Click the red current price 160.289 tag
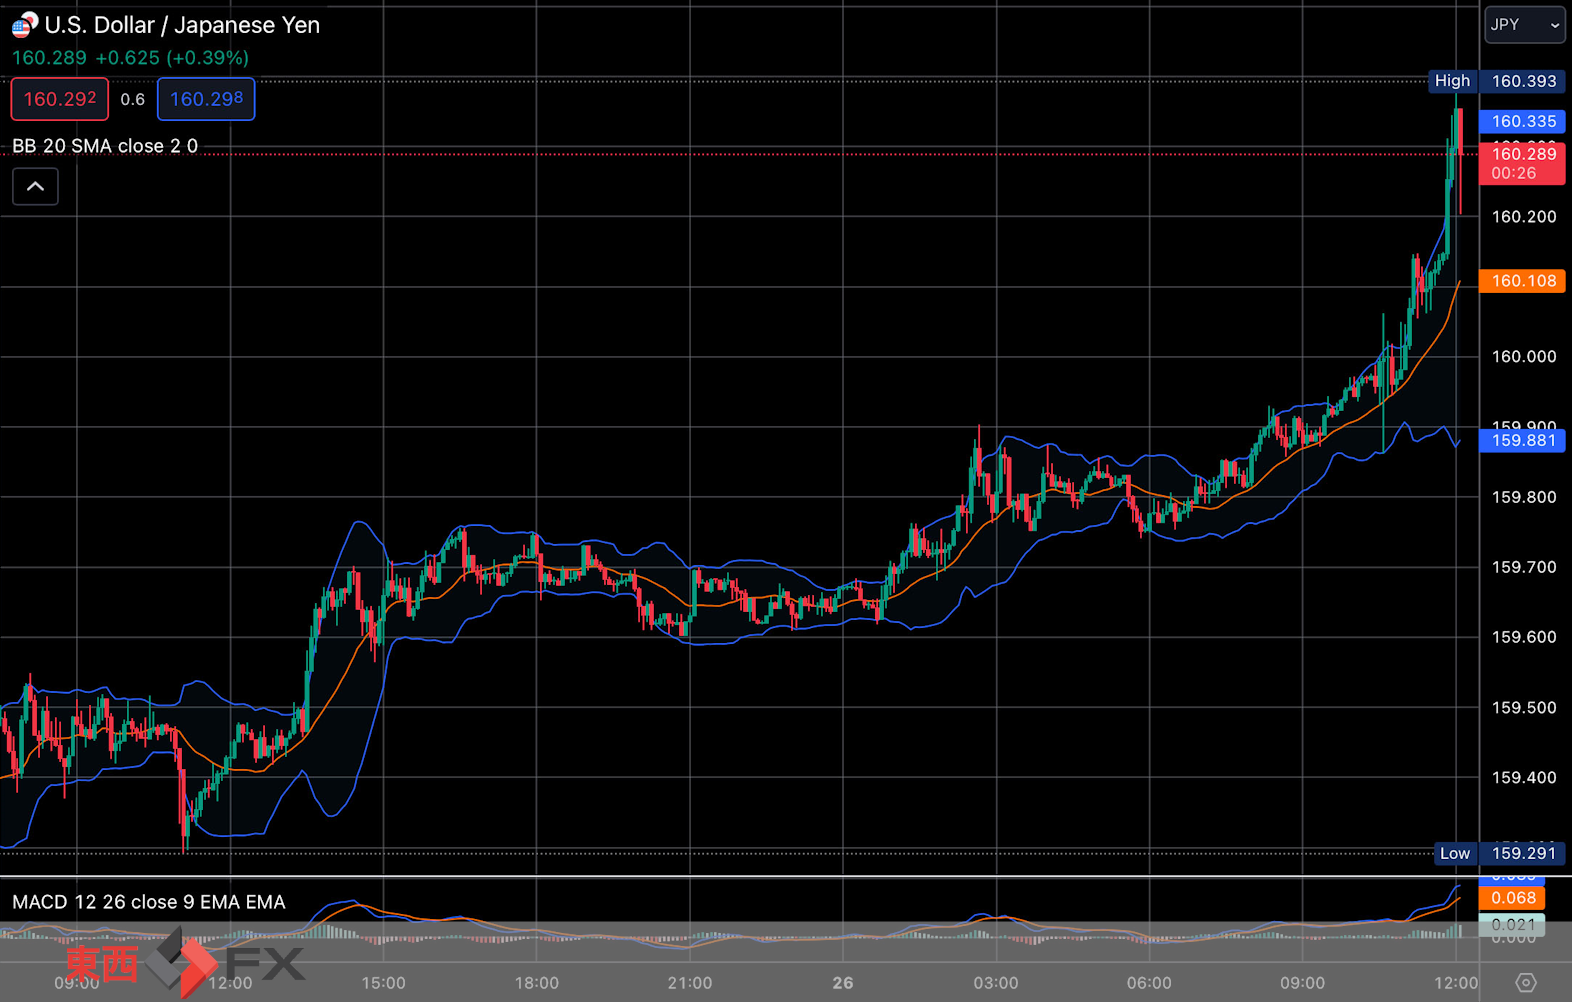The height and width of the screenshot is (1002, 1572). point(1523,163)
